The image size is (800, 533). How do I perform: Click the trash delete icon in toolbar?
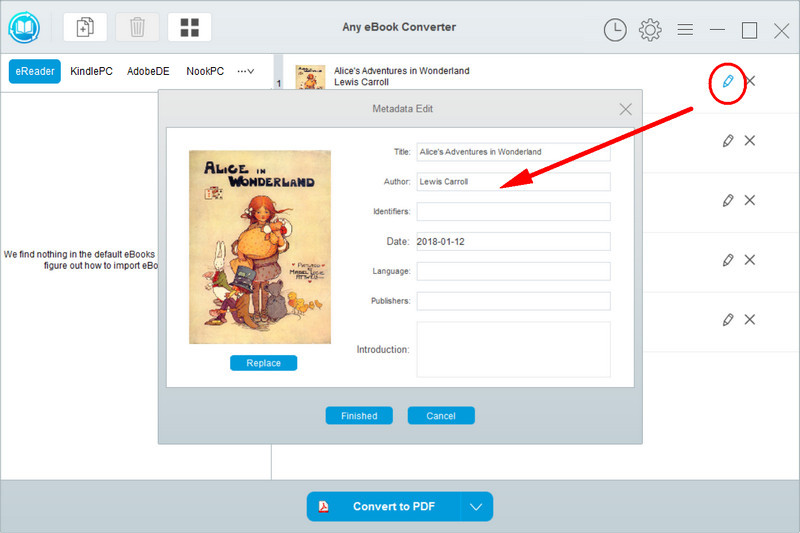[x=137, y=28]
